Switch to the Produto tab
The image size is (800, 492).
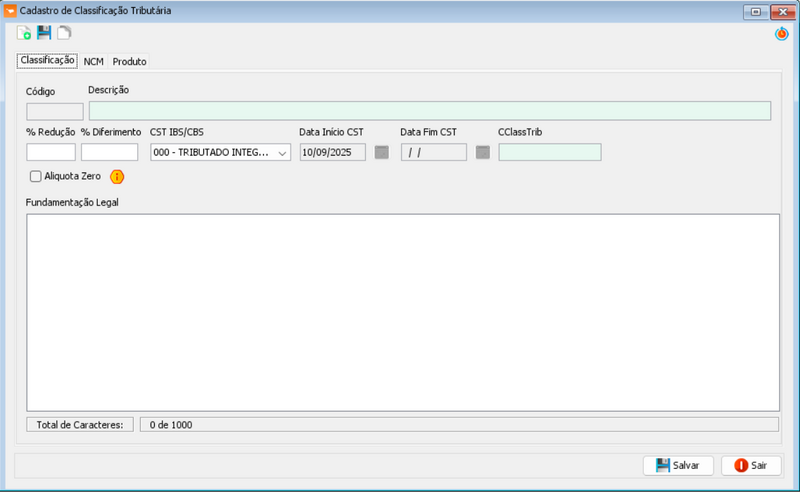tap(130, 62)
